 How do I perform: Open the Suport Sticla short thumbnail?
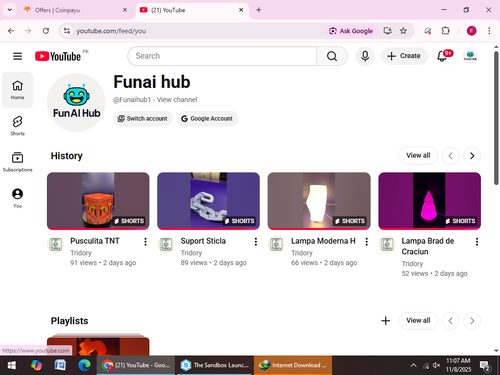[x=208, y=201]
